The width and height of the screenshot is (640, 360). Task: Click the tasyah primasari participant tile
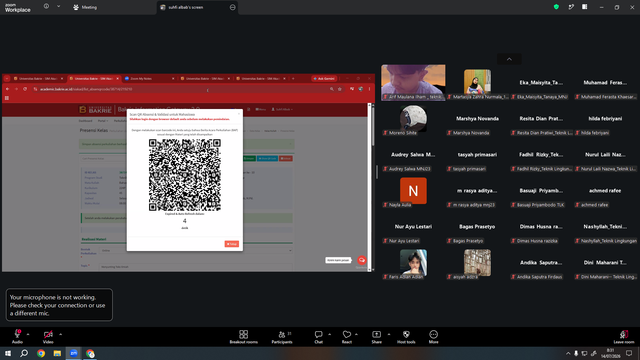click(x=477, y=155)
